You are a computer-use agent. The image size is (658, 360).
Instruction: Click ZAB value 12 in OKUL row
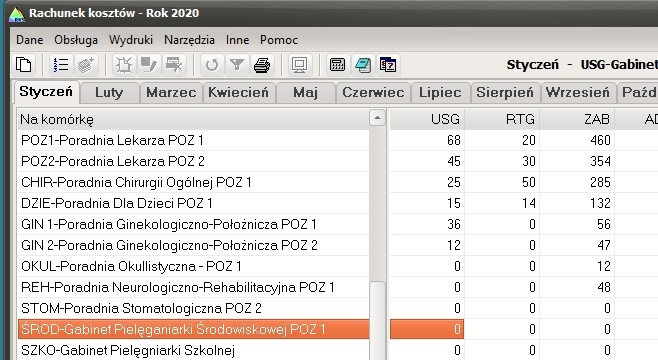(x=604, y=266)
